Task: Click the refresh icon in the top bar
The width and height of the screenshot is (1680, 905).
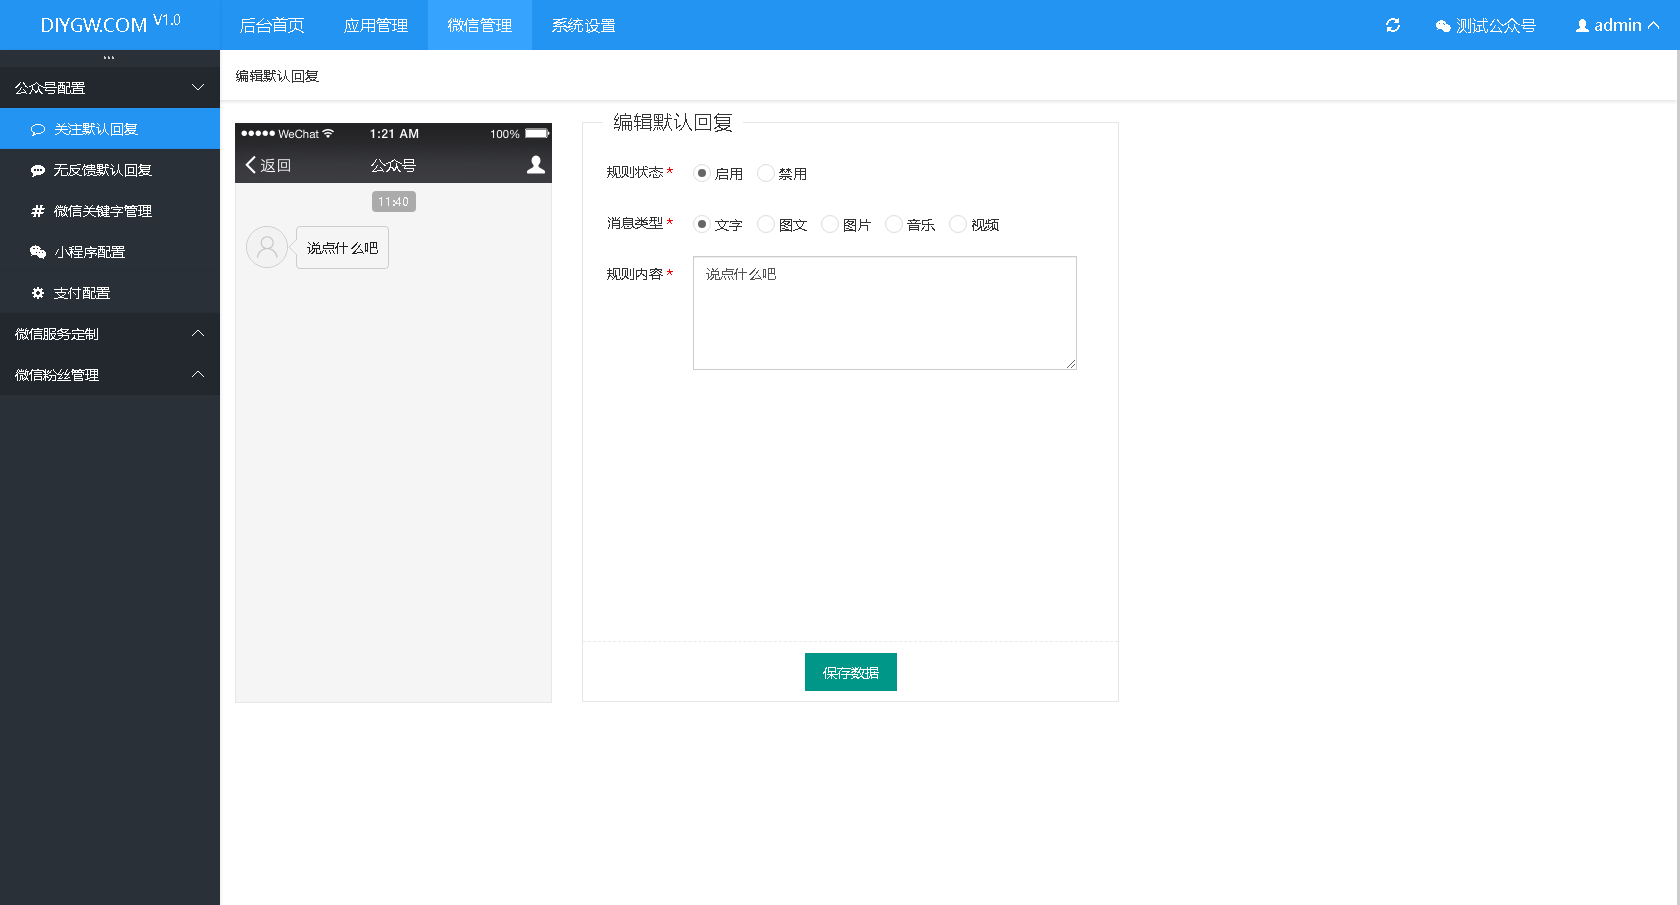Action: 1392,25
